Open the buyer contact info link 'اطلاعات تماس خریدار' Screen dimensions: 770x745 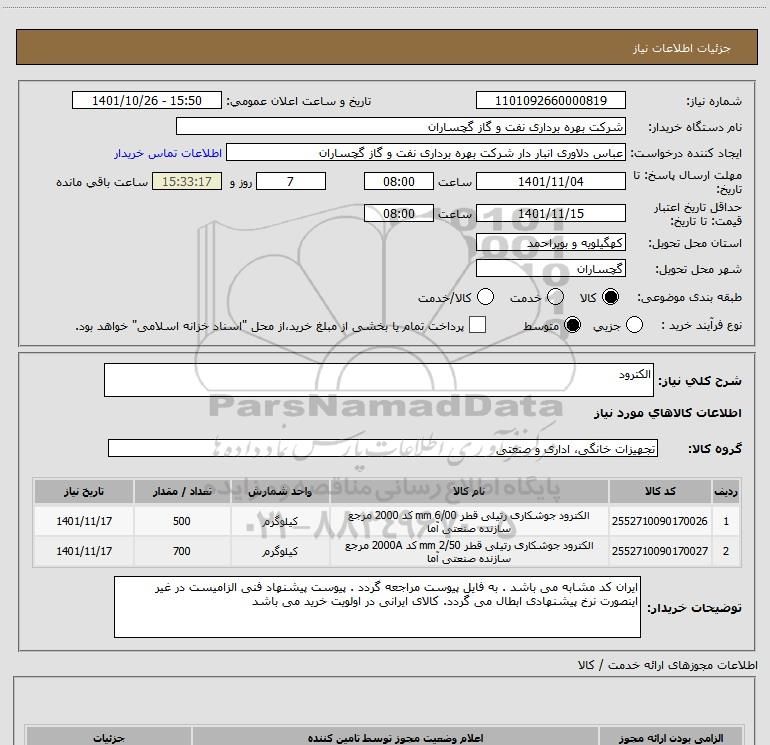tap(168, 153)
